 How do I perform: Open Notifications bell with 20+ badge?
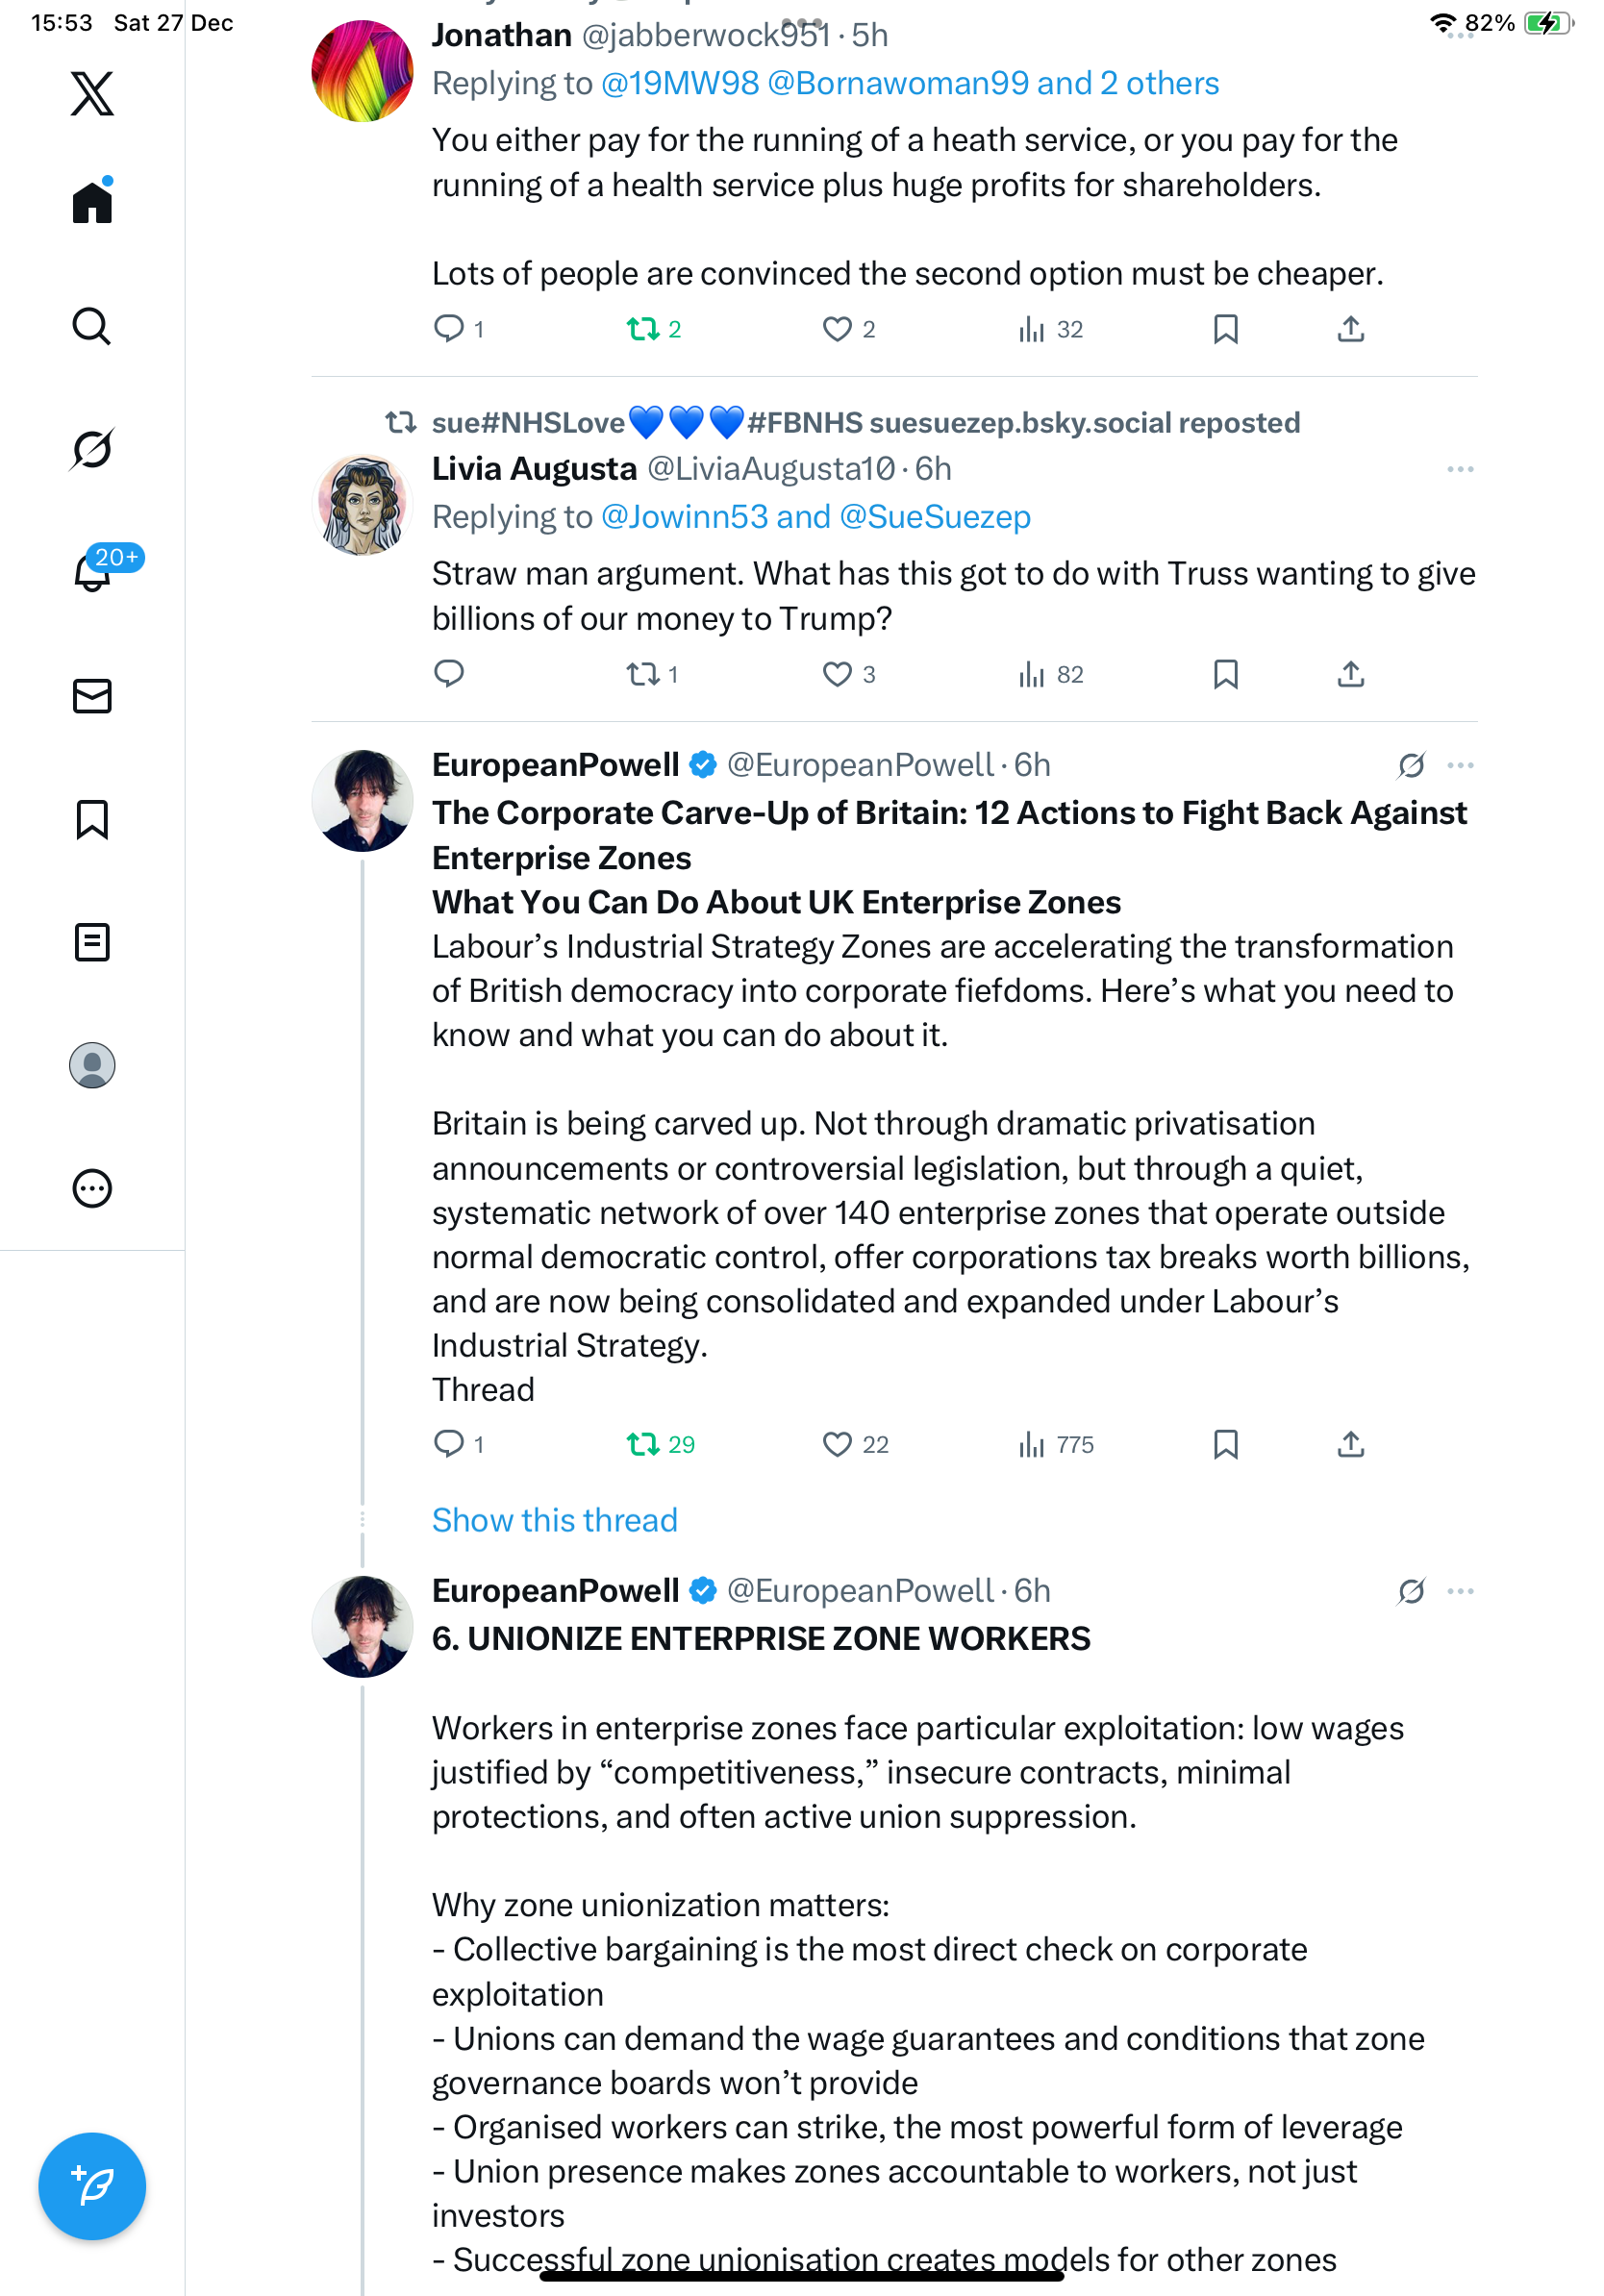tap(92, 572)
